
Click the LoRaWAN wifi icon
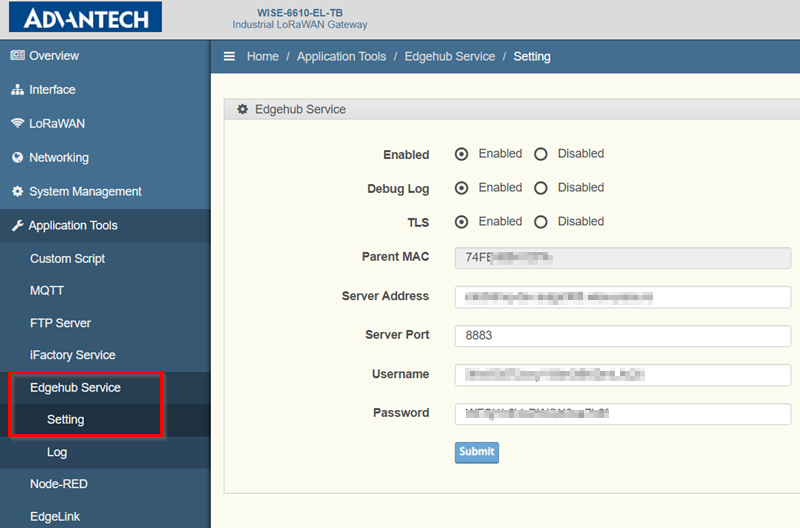(17, 124)
